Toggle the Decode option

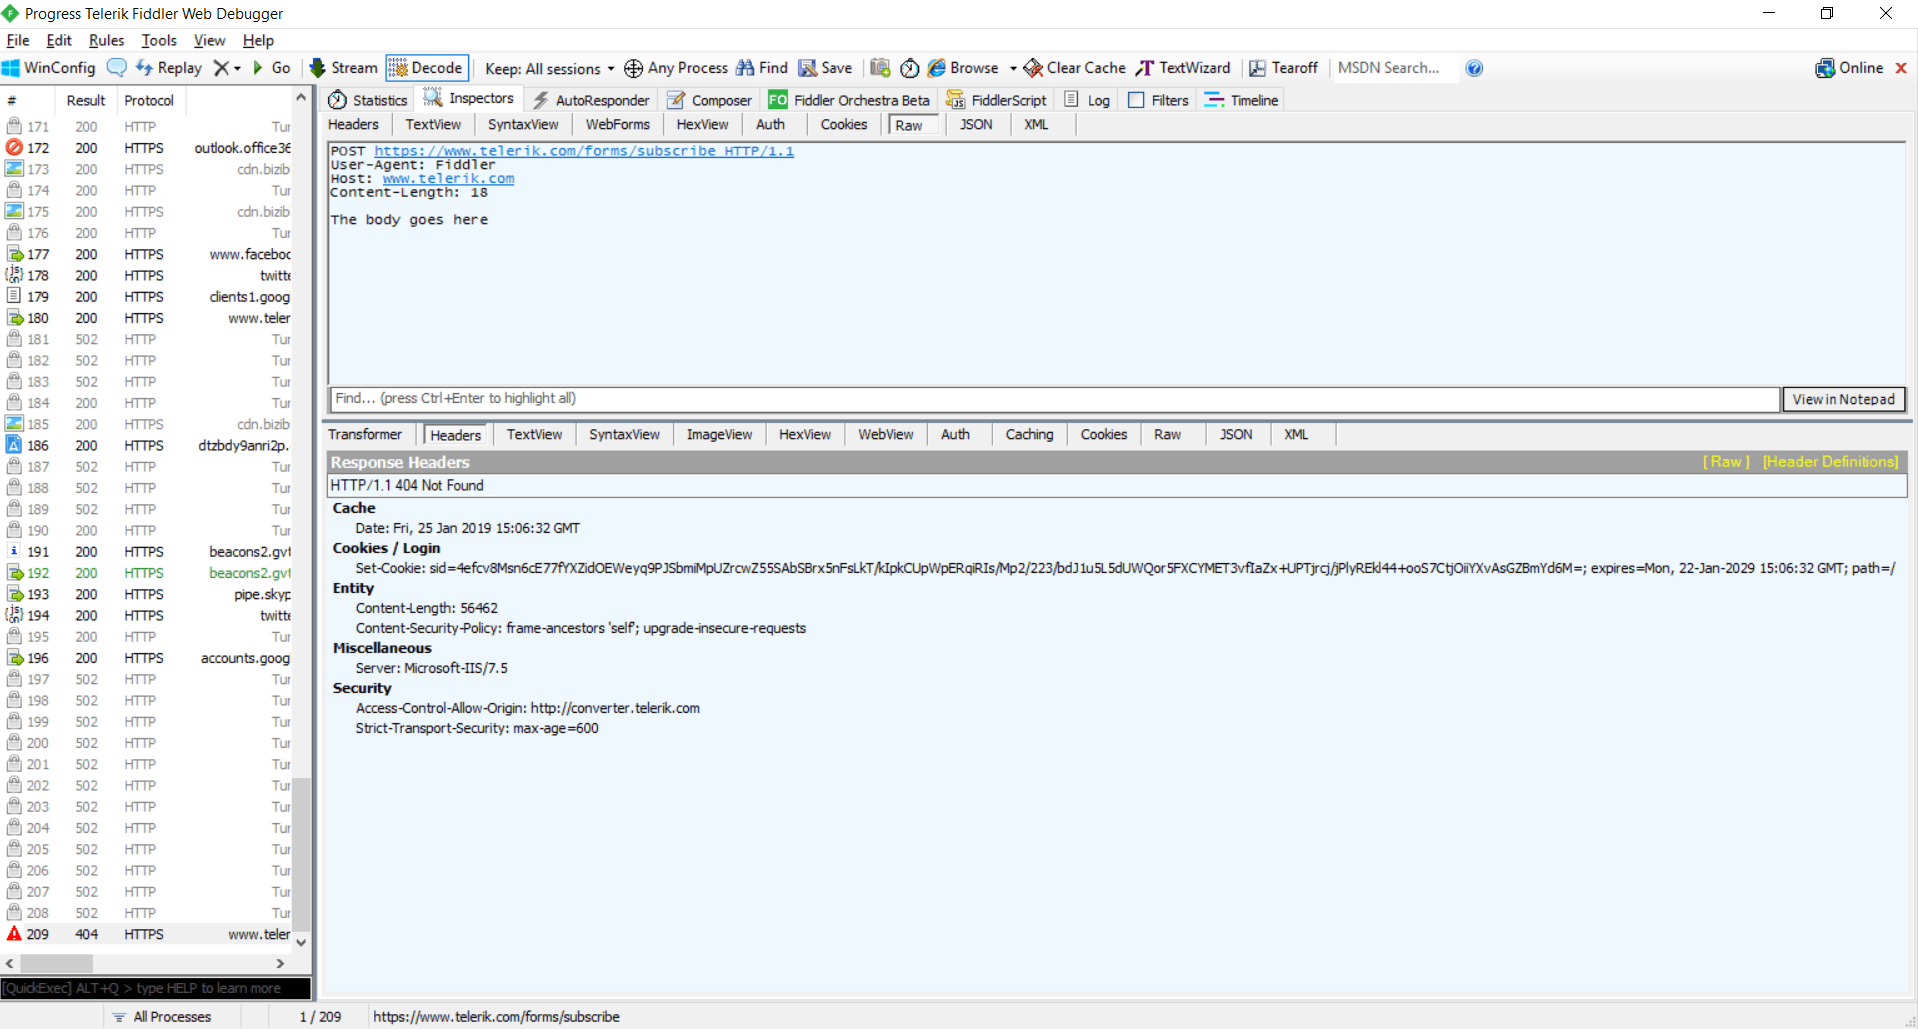coord(426,68)
